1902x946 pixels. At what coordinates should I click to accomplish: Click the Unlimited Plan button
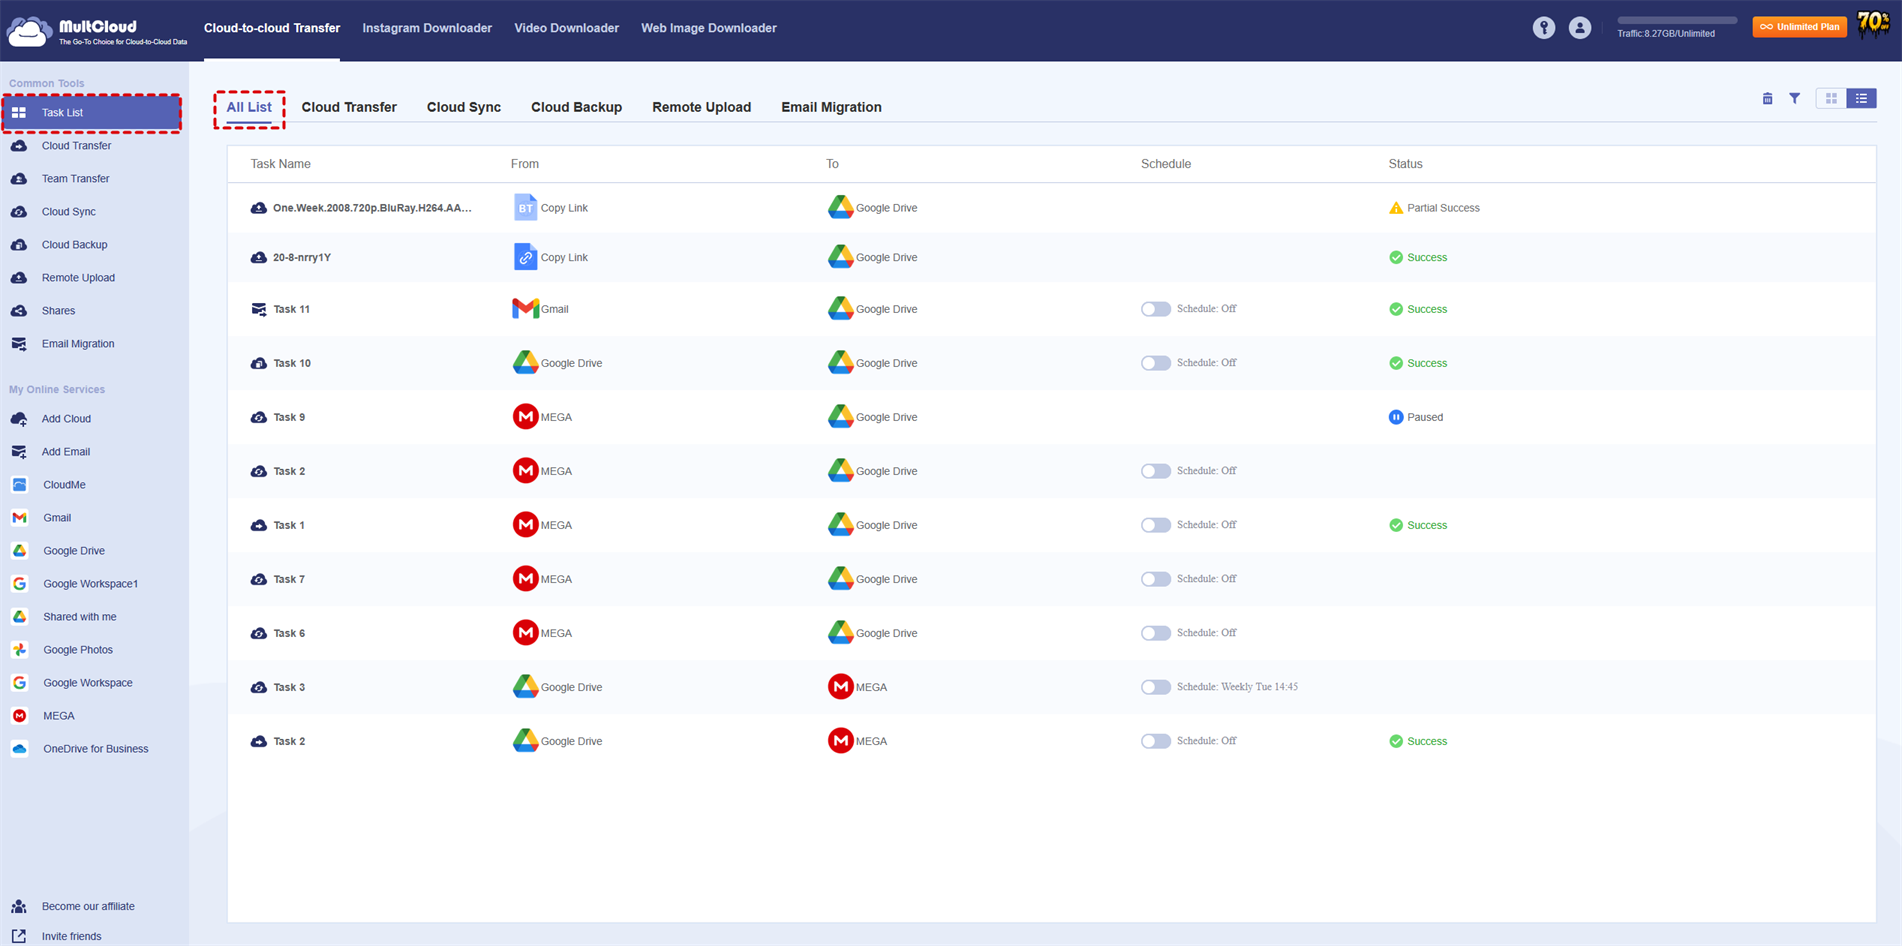pyautogui.click(x=1799, y=27)
